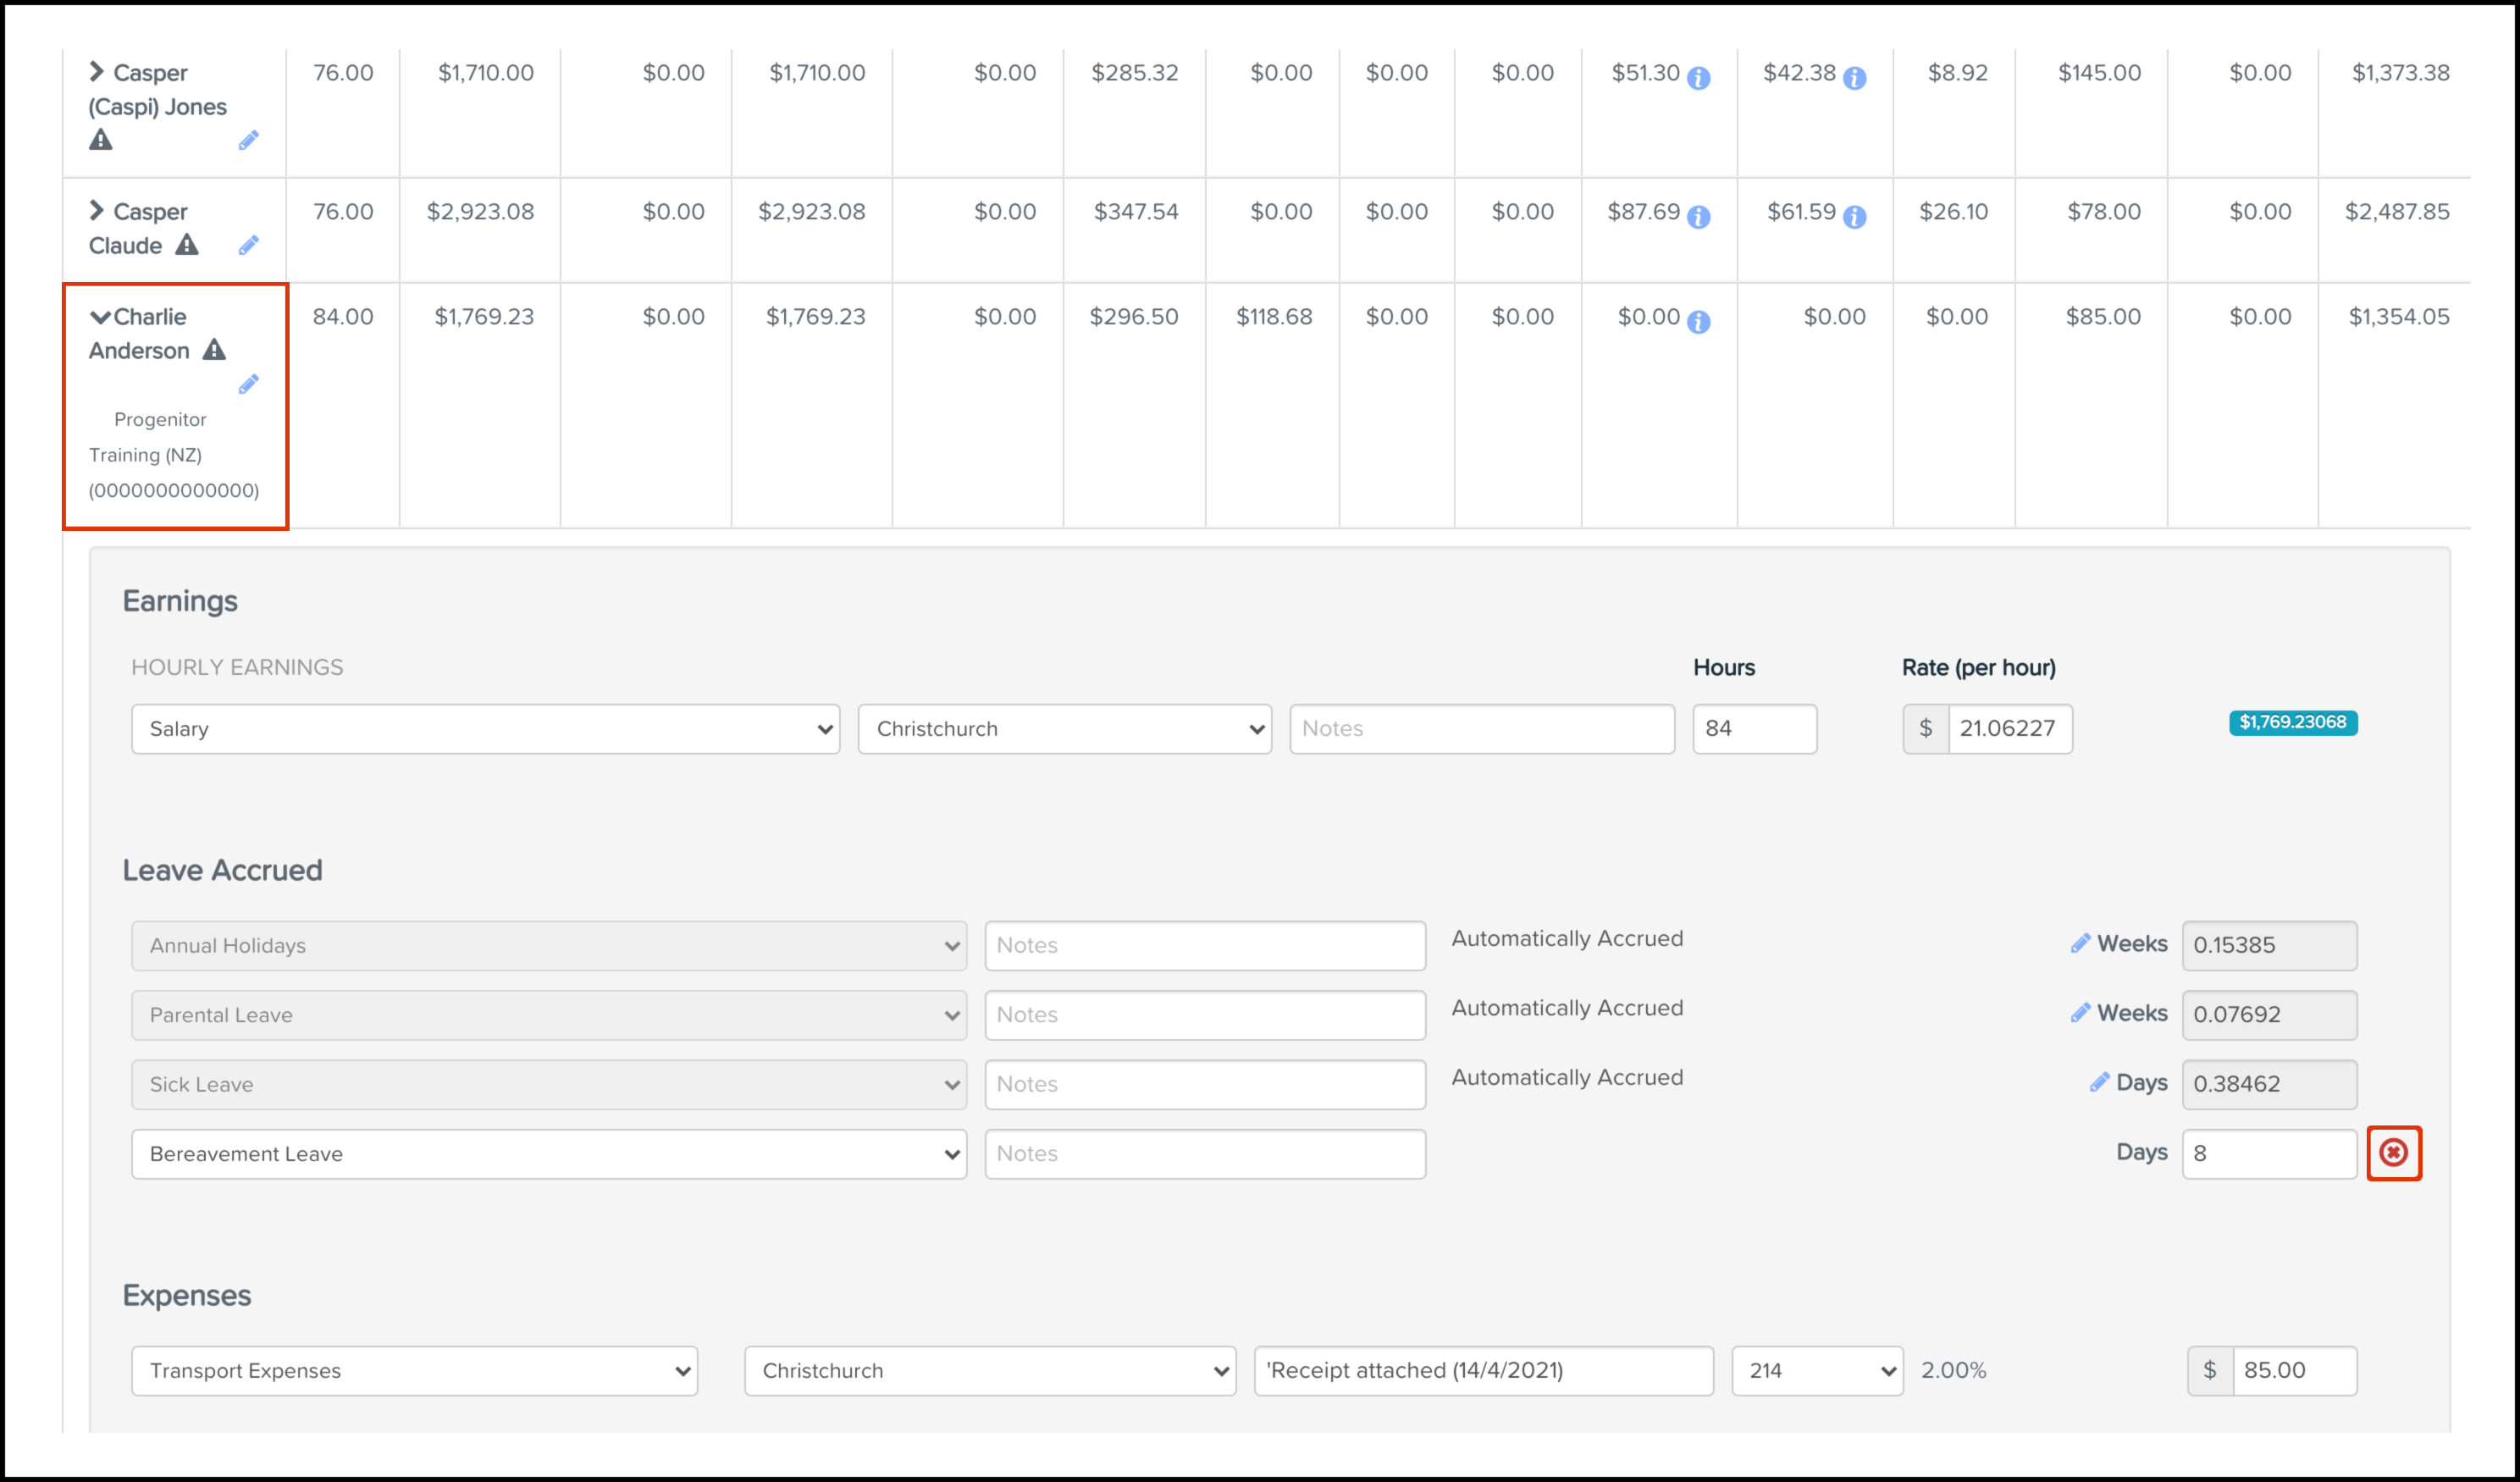Viewport: 2520px width, 1482px height.
Task: Click the edit pencil for Casper (Caspi) Jones
Action: click(x=249, y=140)
